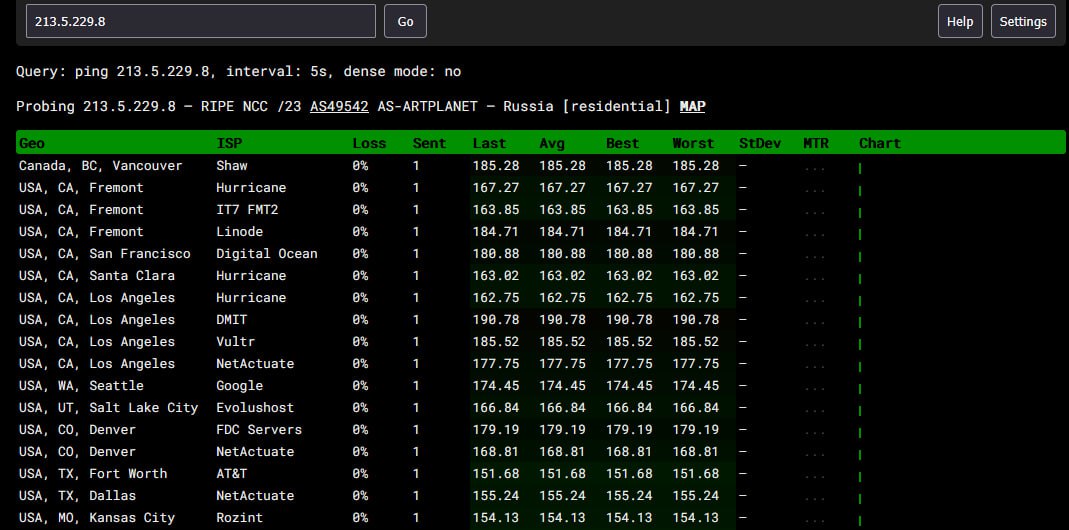Click the 174.45 Avg value

tap(562, 385)
